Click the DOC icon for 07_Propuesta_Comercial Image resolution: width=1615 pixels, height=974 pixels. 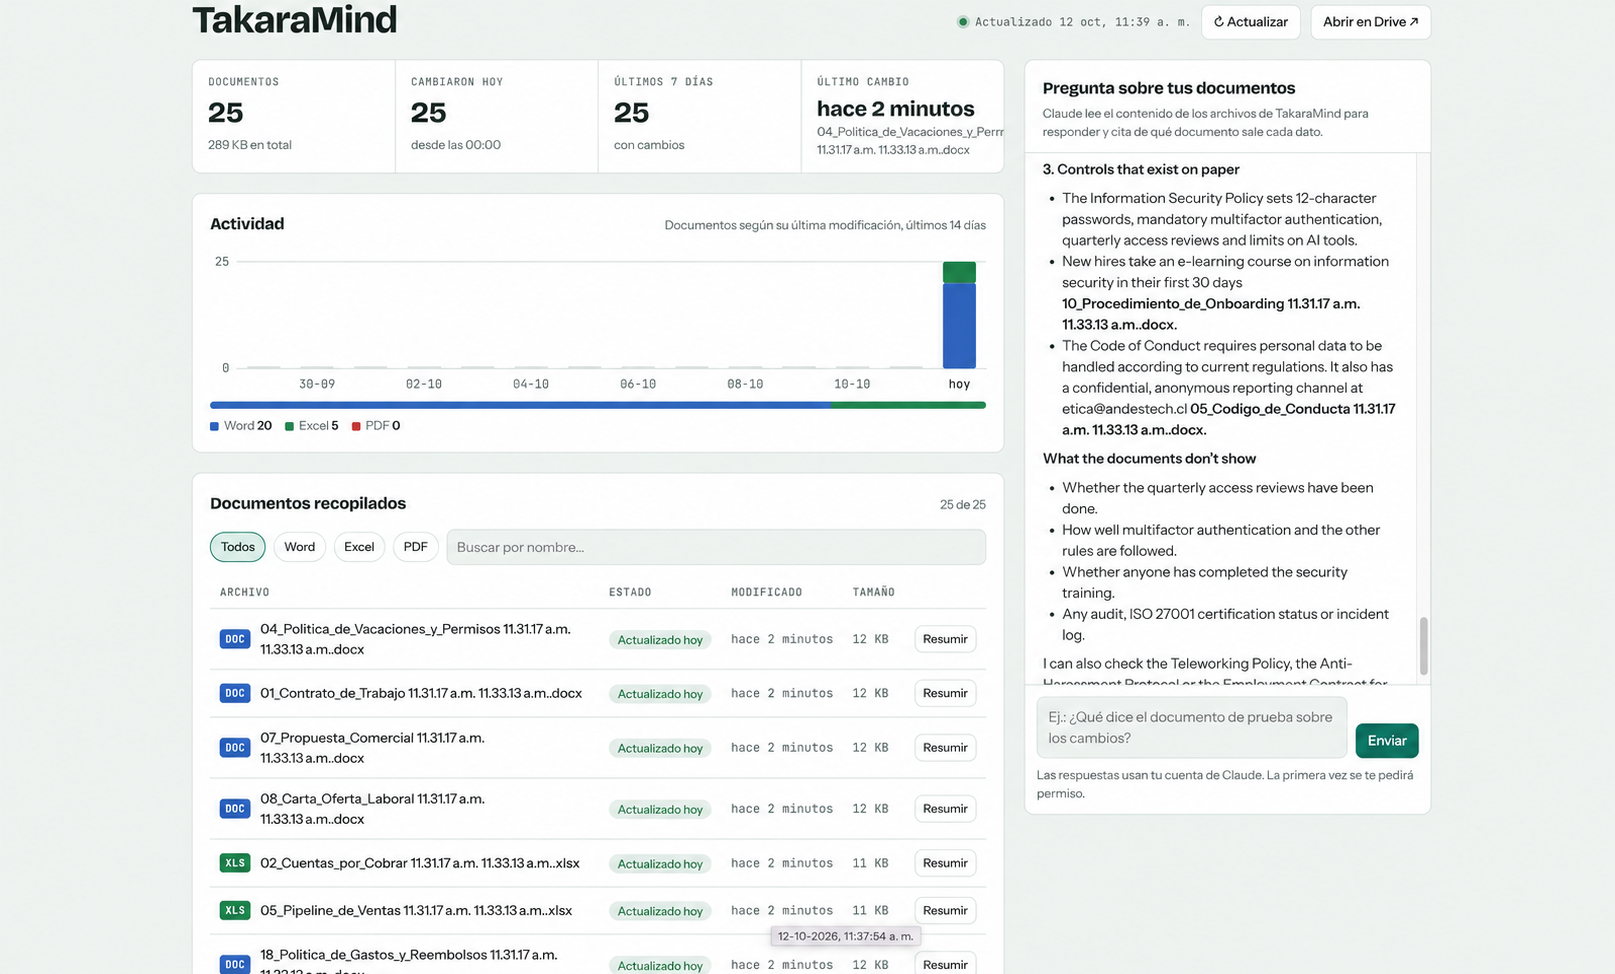(235, 748)
